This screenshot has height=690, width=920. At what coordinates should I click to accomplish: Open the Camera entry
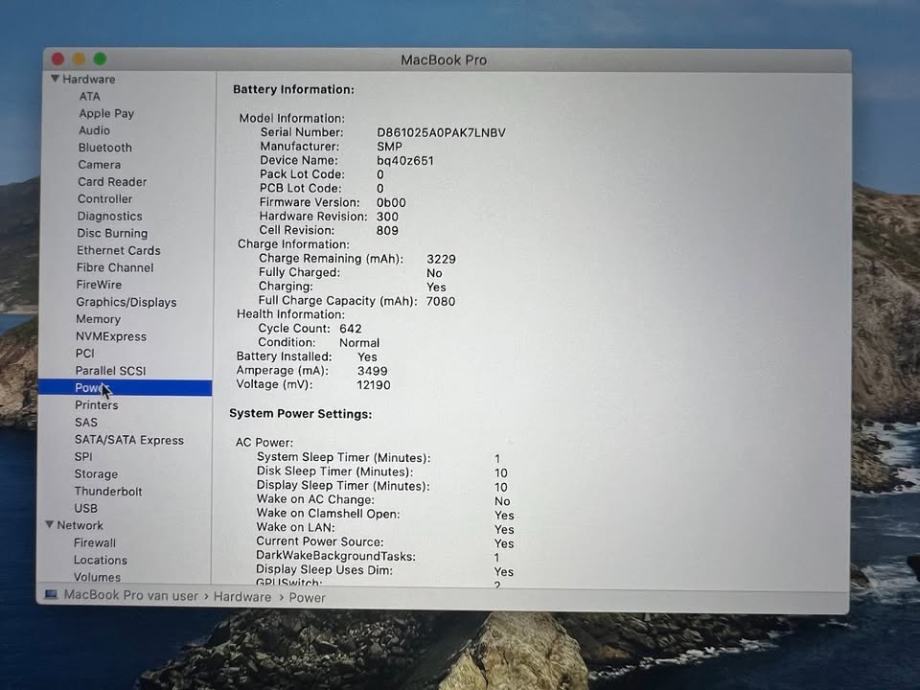click(x=99, y=164)
